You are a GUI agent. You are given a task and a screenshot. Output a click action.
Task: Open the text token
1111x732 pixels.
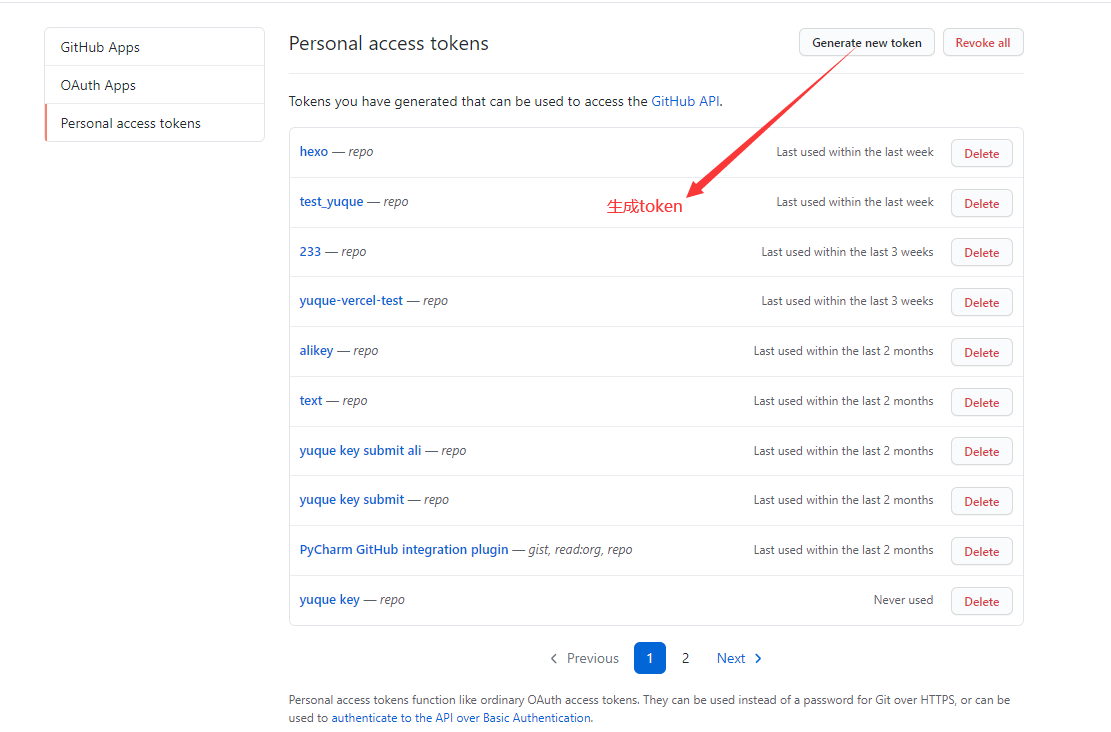[x=310, y=400]
